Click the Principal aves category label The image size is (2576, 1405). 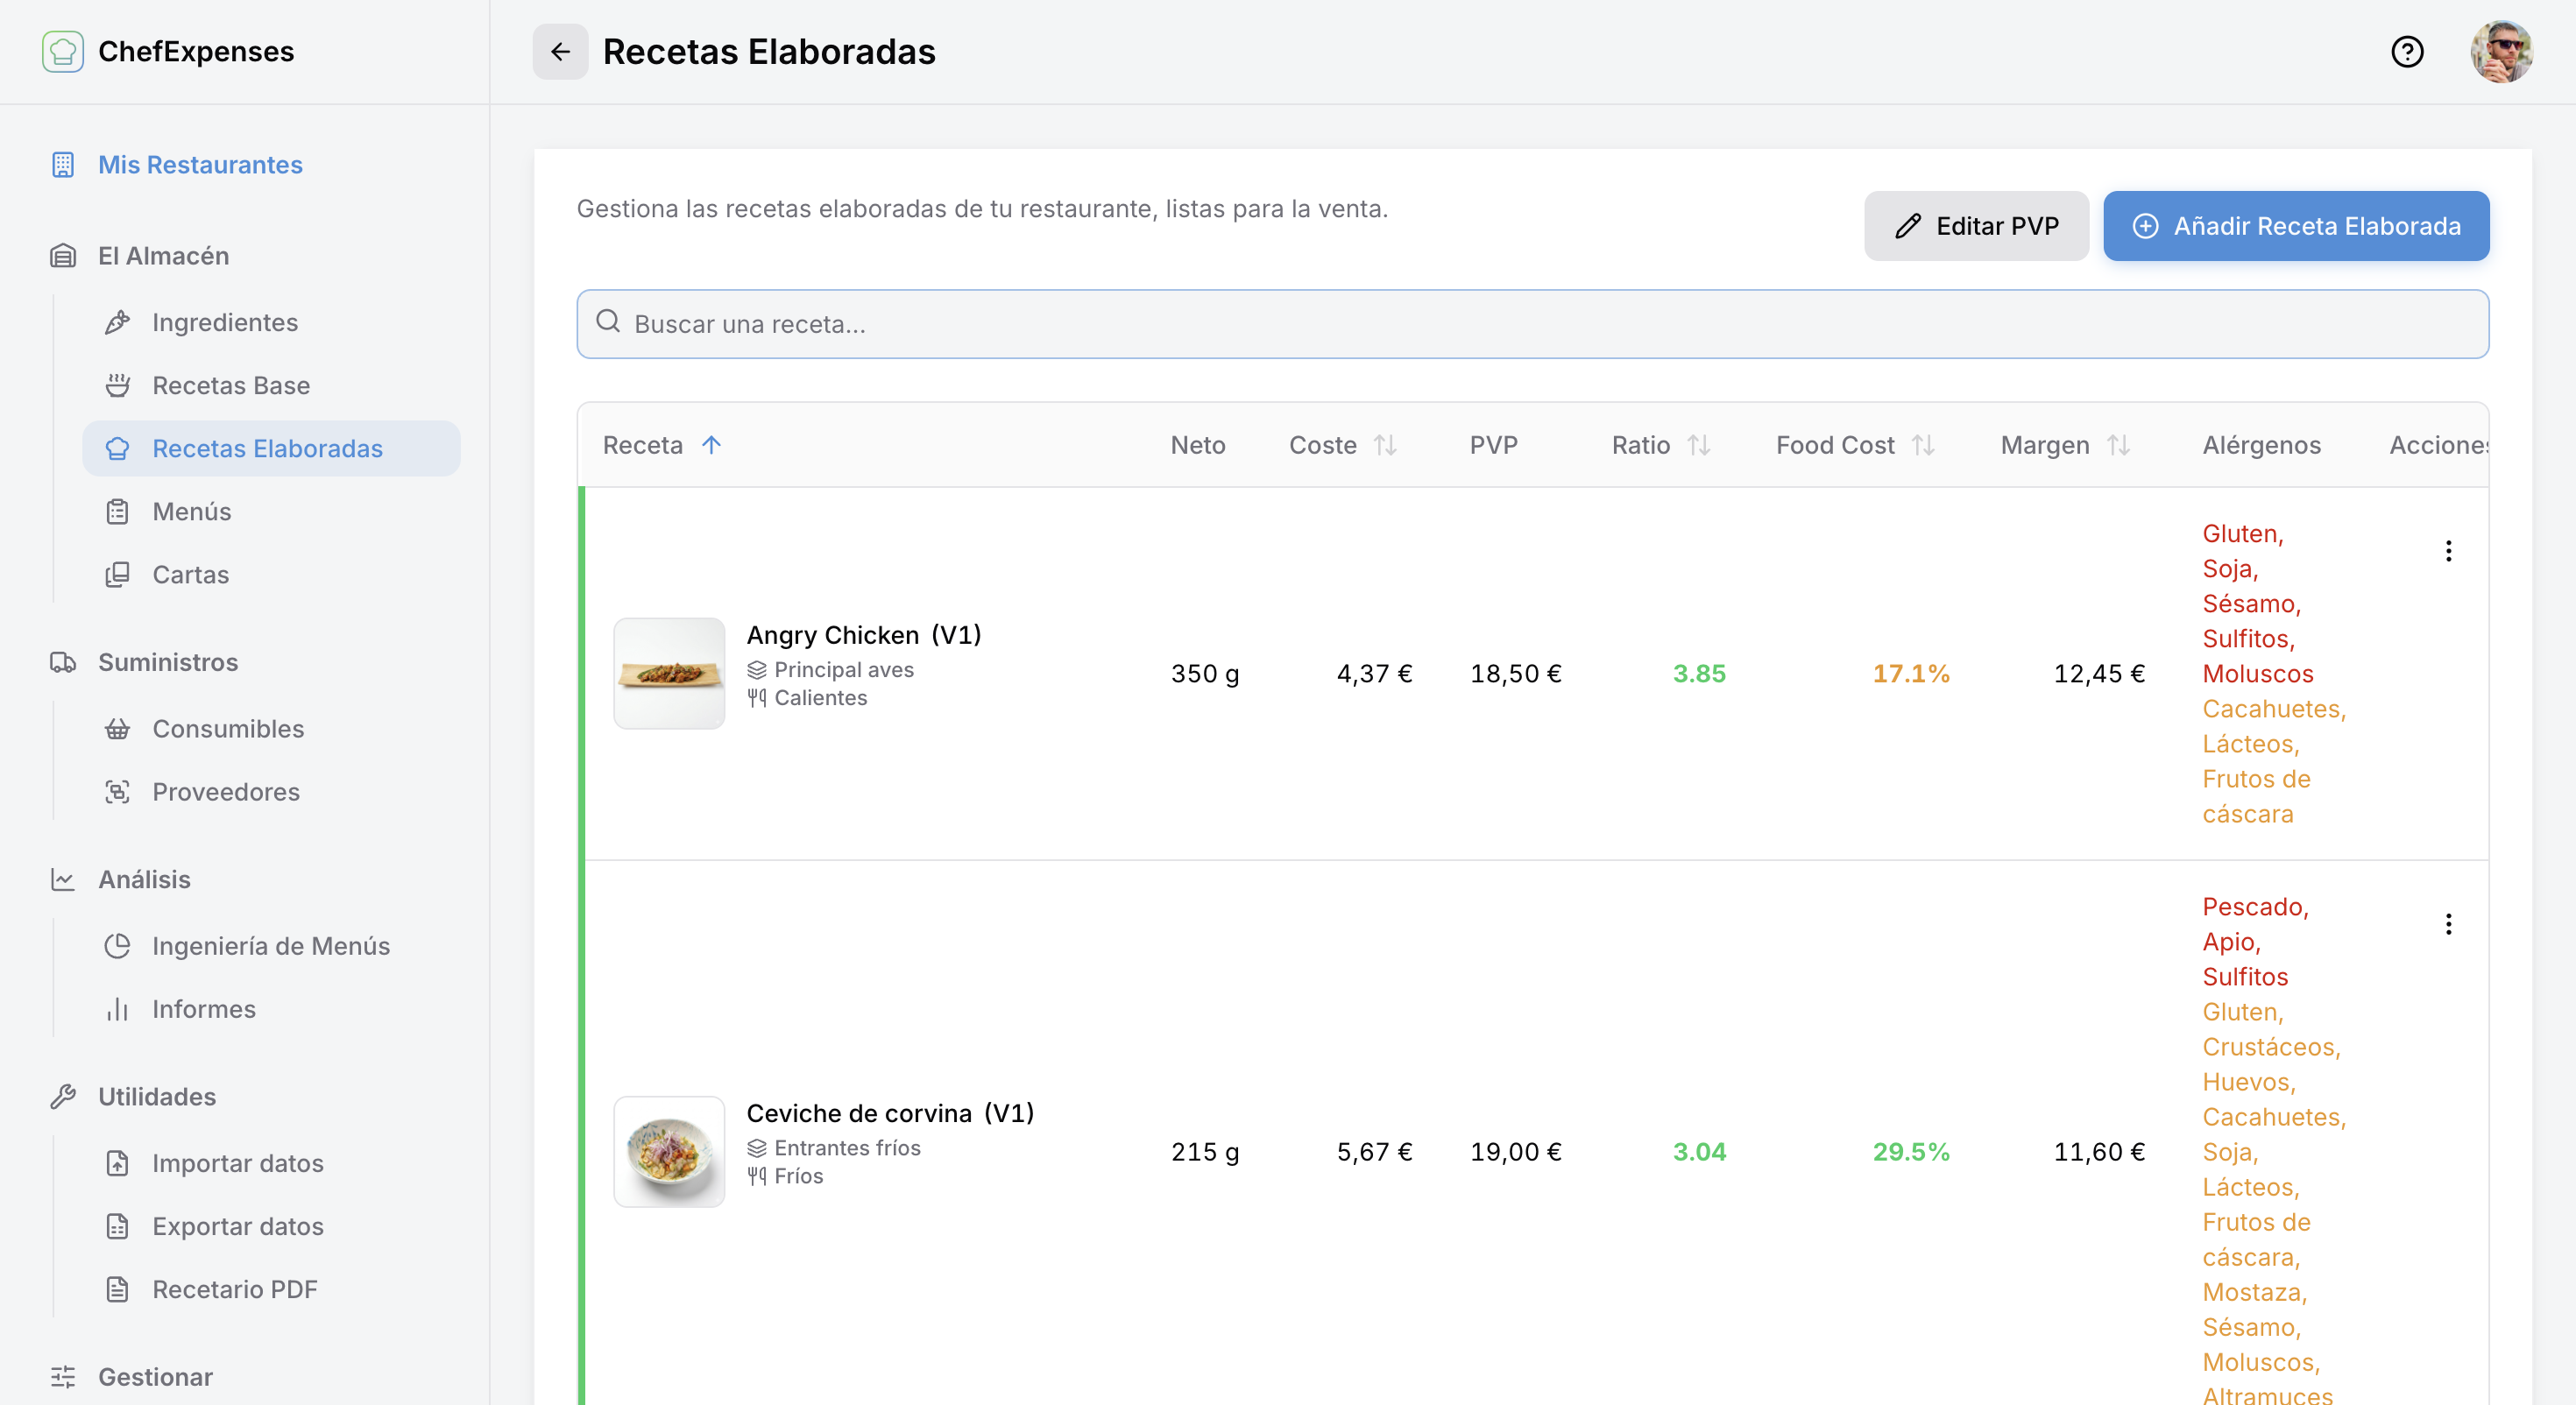[x=843, y=669]
